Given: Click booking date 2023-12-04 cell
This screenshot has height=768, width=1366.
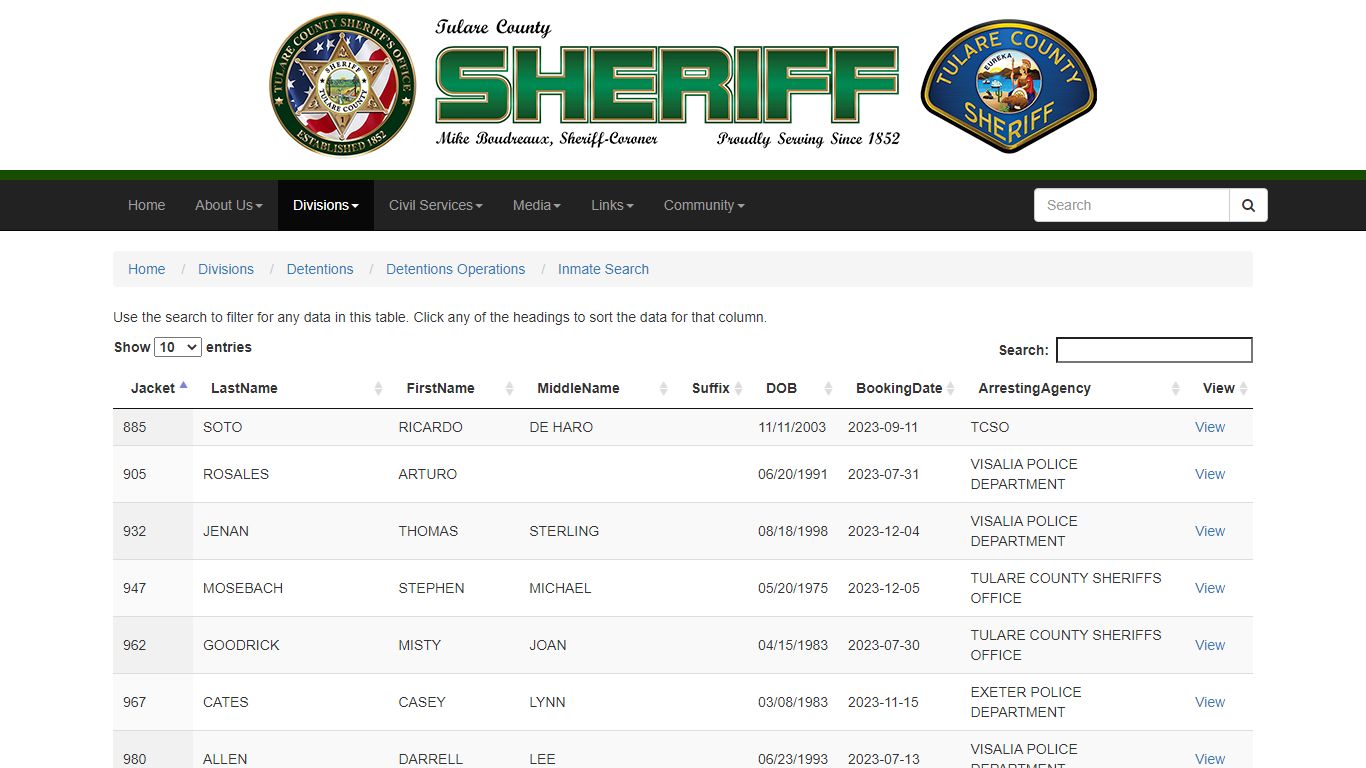Looking at the screenshot, I should 899,531.
